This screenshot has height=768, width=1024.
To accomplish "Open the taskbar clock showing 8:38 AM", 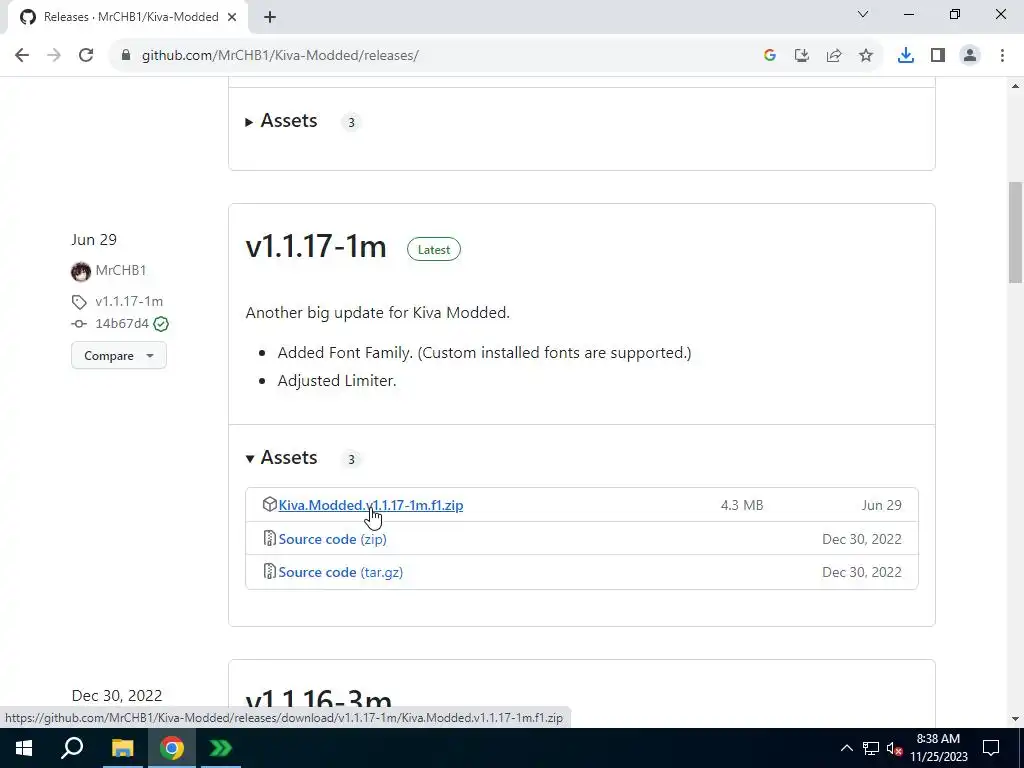I will pos(938,748).
